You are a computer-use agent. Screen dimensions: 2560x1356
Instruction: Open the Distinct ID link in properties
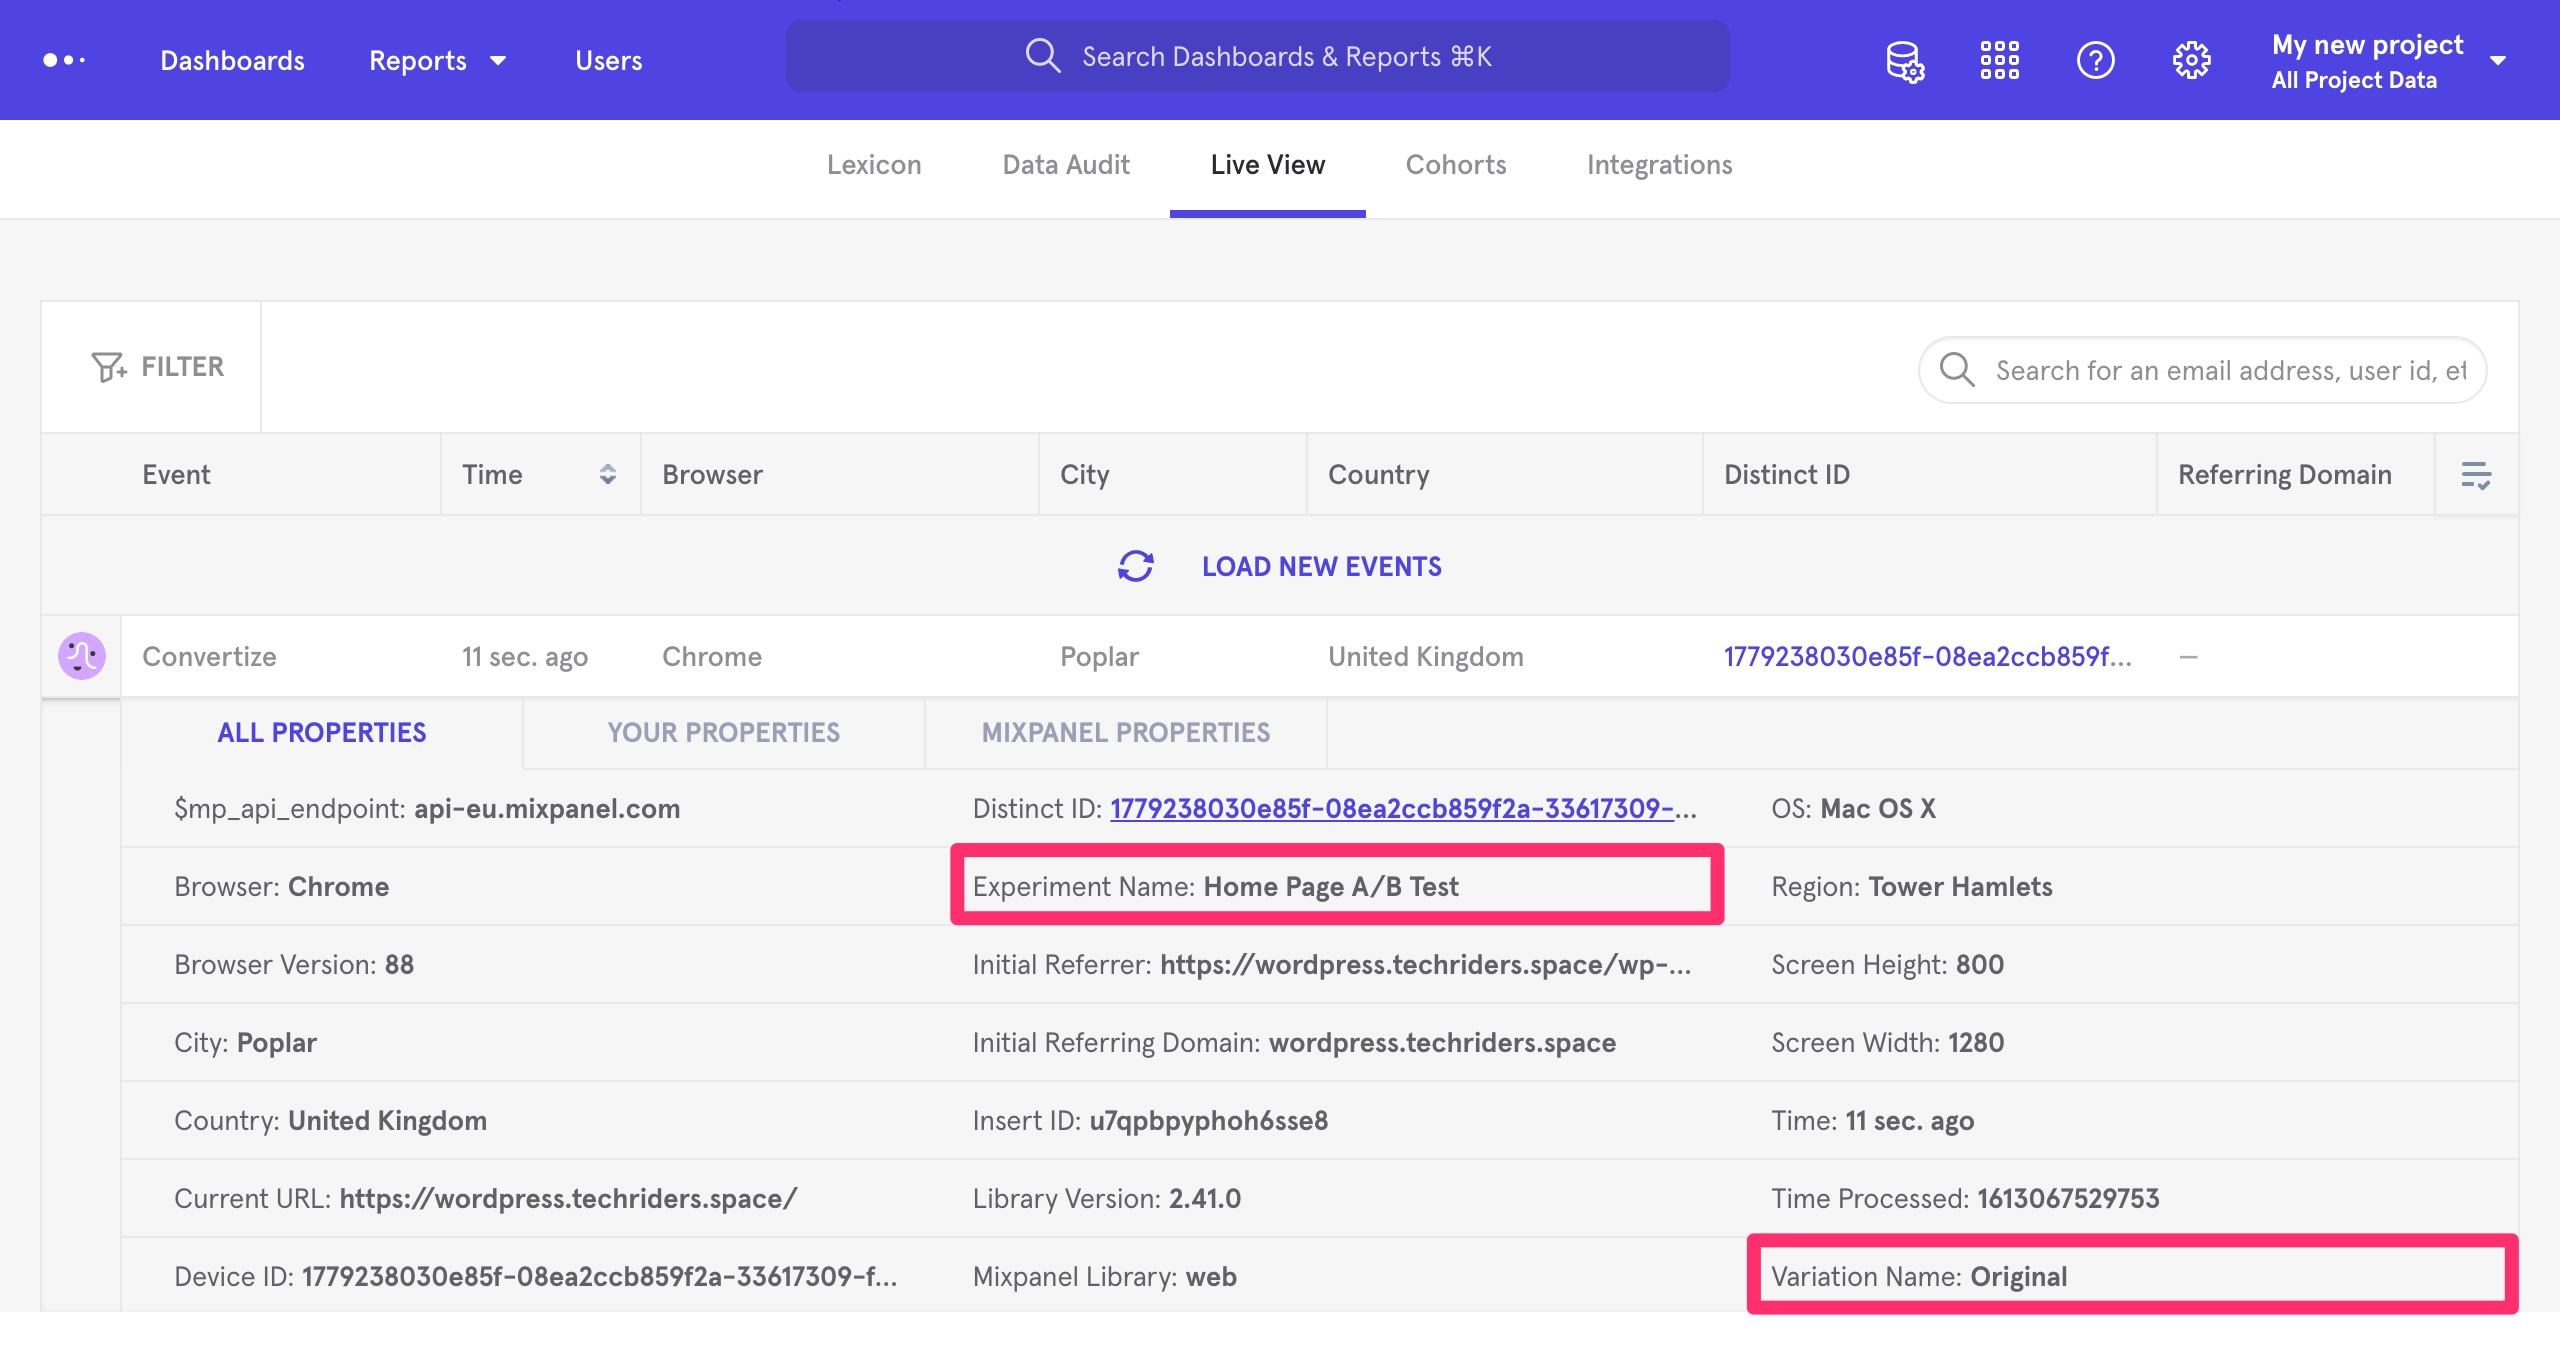click(x=1403, y=808)
